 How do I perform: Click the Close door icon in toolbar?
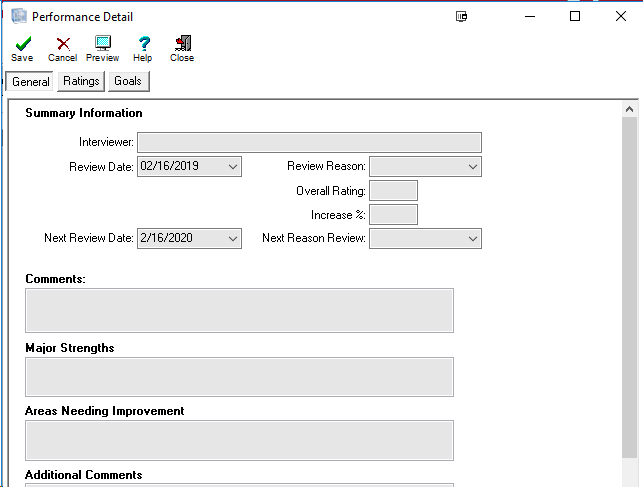coord(182,44)
